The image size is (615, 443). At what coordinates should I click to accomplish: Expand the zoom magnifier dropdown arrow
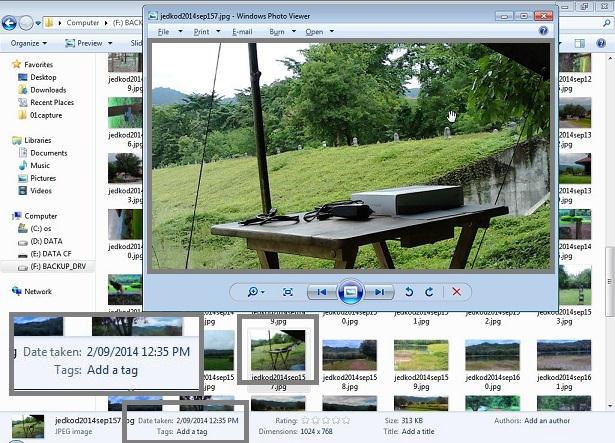tap(263, 292)
